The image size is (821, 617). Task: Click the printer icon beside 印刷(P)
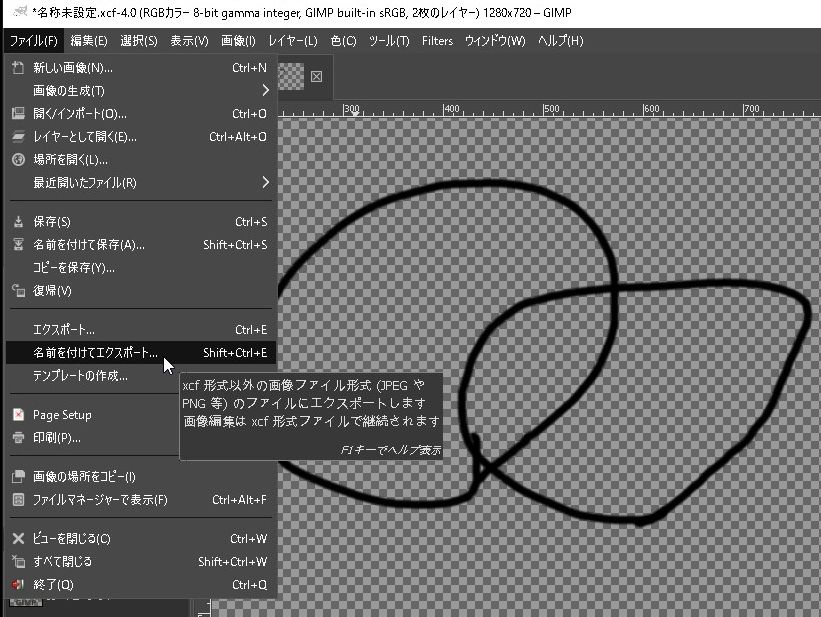(17, 438)
